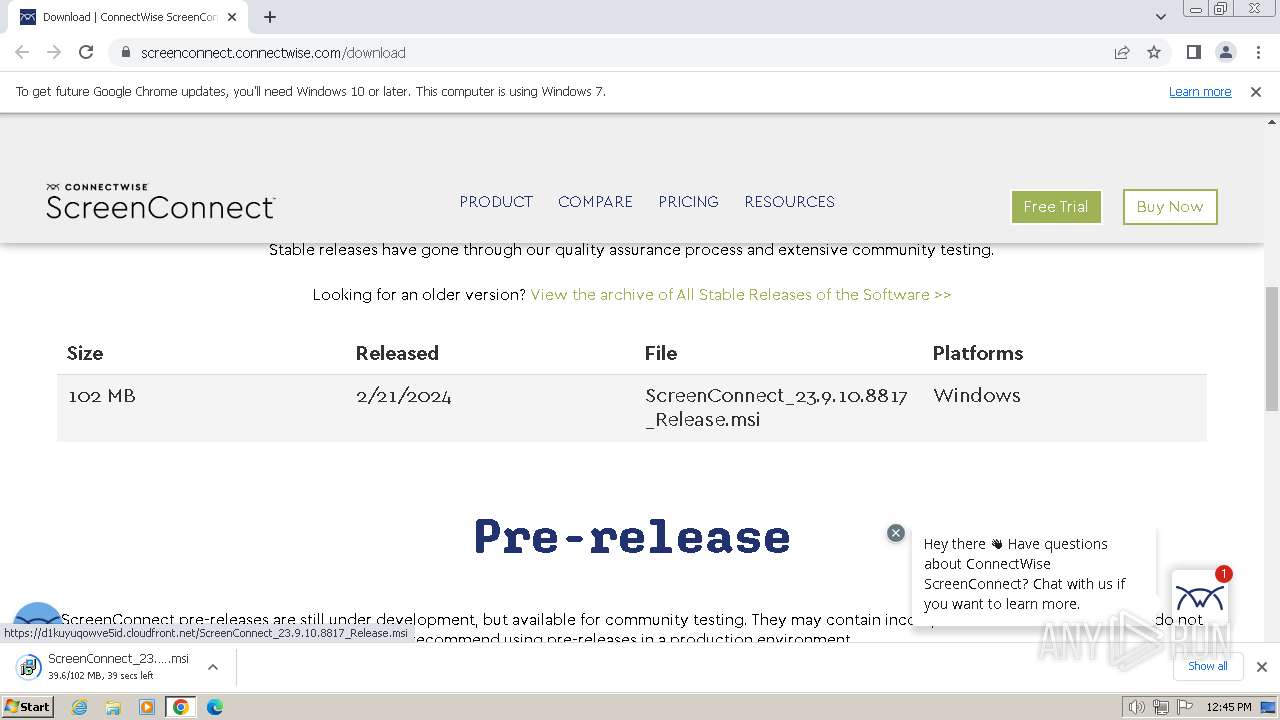
Task: Click the Size column header
Action: (85, 353)
